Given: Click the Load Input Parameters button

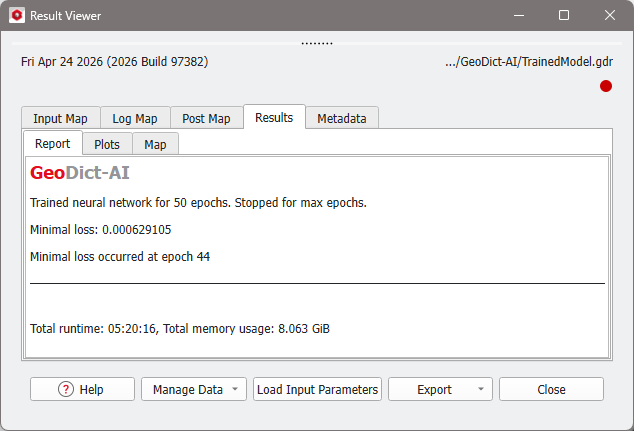Looking at the screenshot, I should [x=317, y=389].
